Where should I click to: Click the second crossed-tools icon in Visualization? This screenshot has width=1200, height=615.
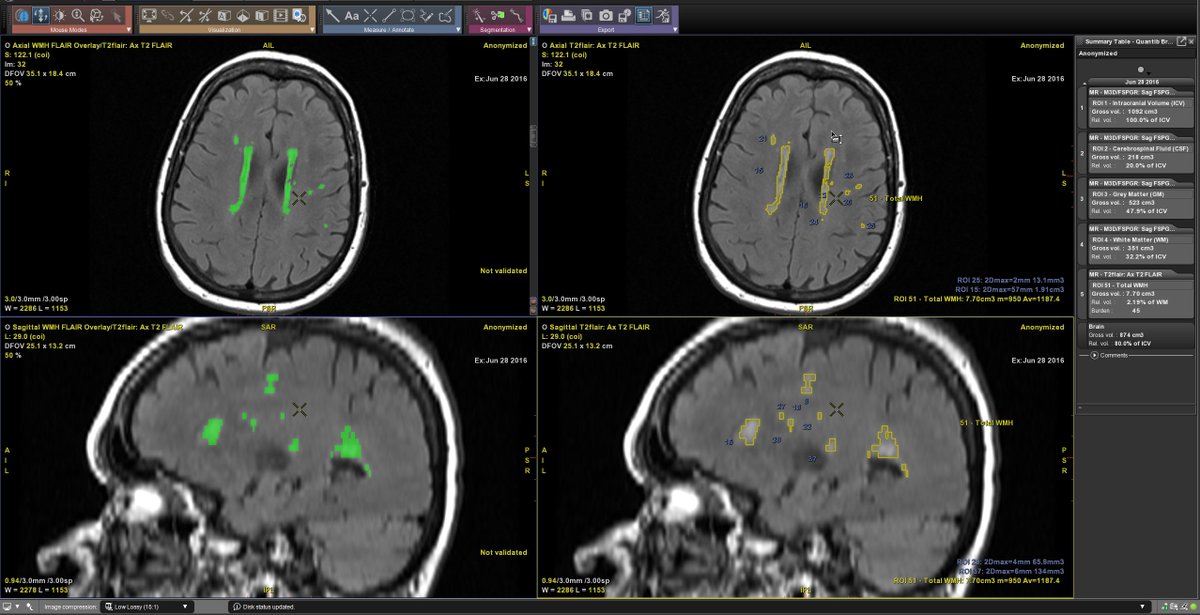tap(205, 15)
